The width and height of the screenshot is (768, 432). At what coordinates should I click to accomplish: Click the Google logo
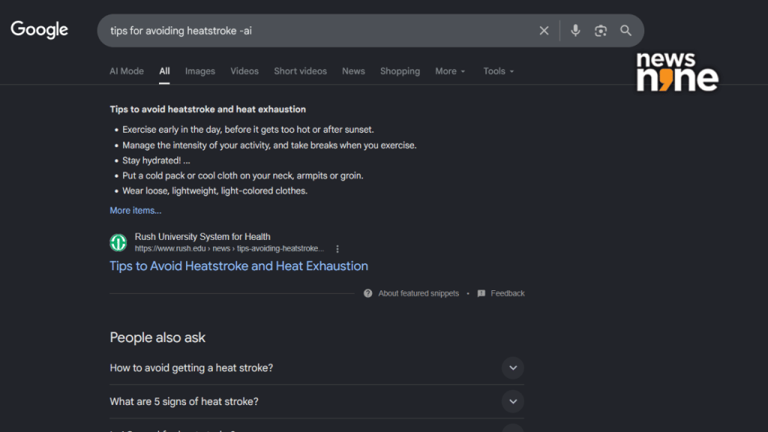click(x=39, y=30)
